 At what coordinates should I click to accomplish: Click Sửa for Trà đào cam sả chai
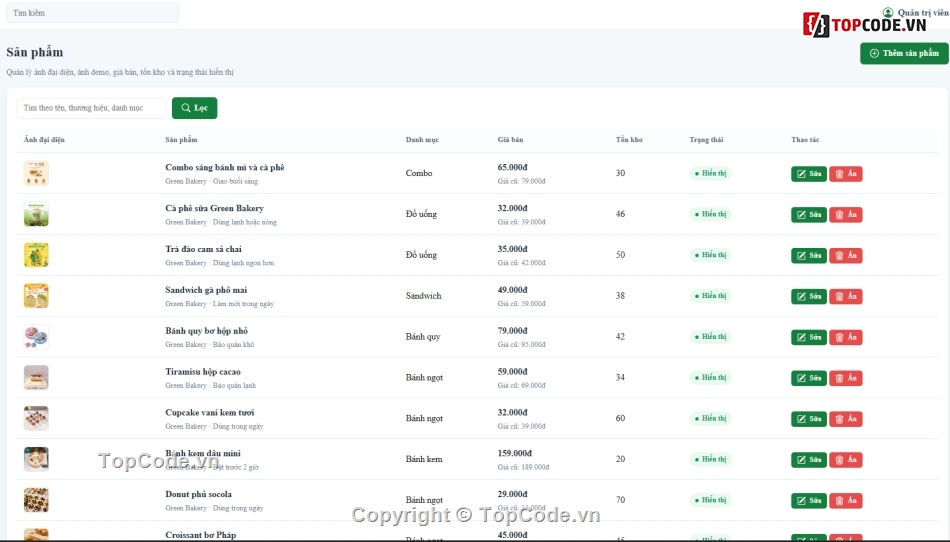pyautogui.click(x=808, y=256)
